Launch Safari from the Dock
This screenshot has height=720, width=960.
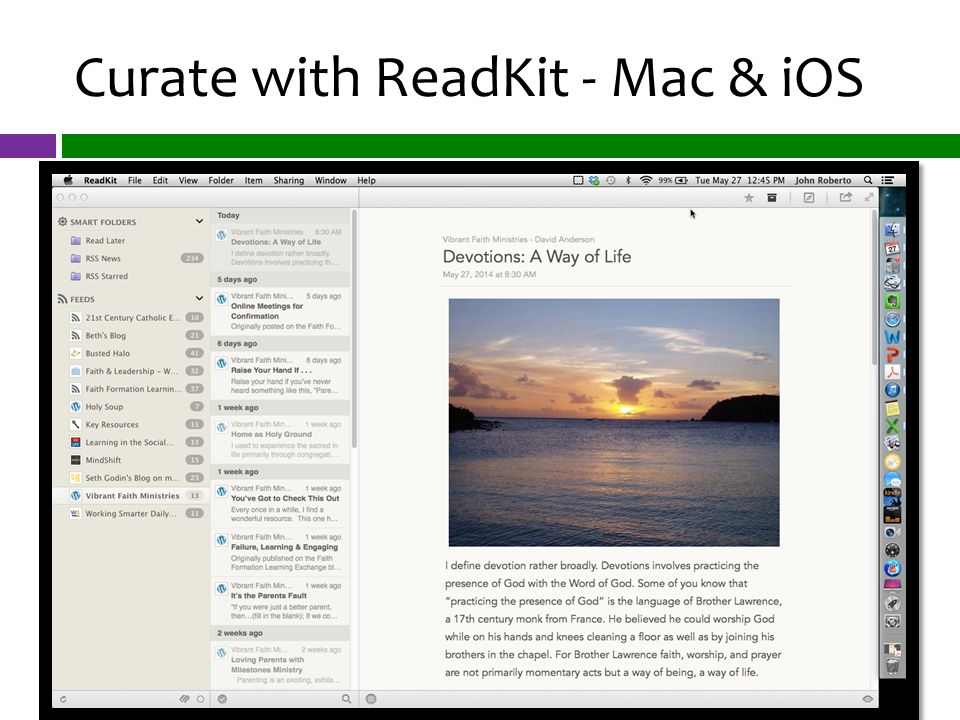pyautogui.click(x=892, y=318)
